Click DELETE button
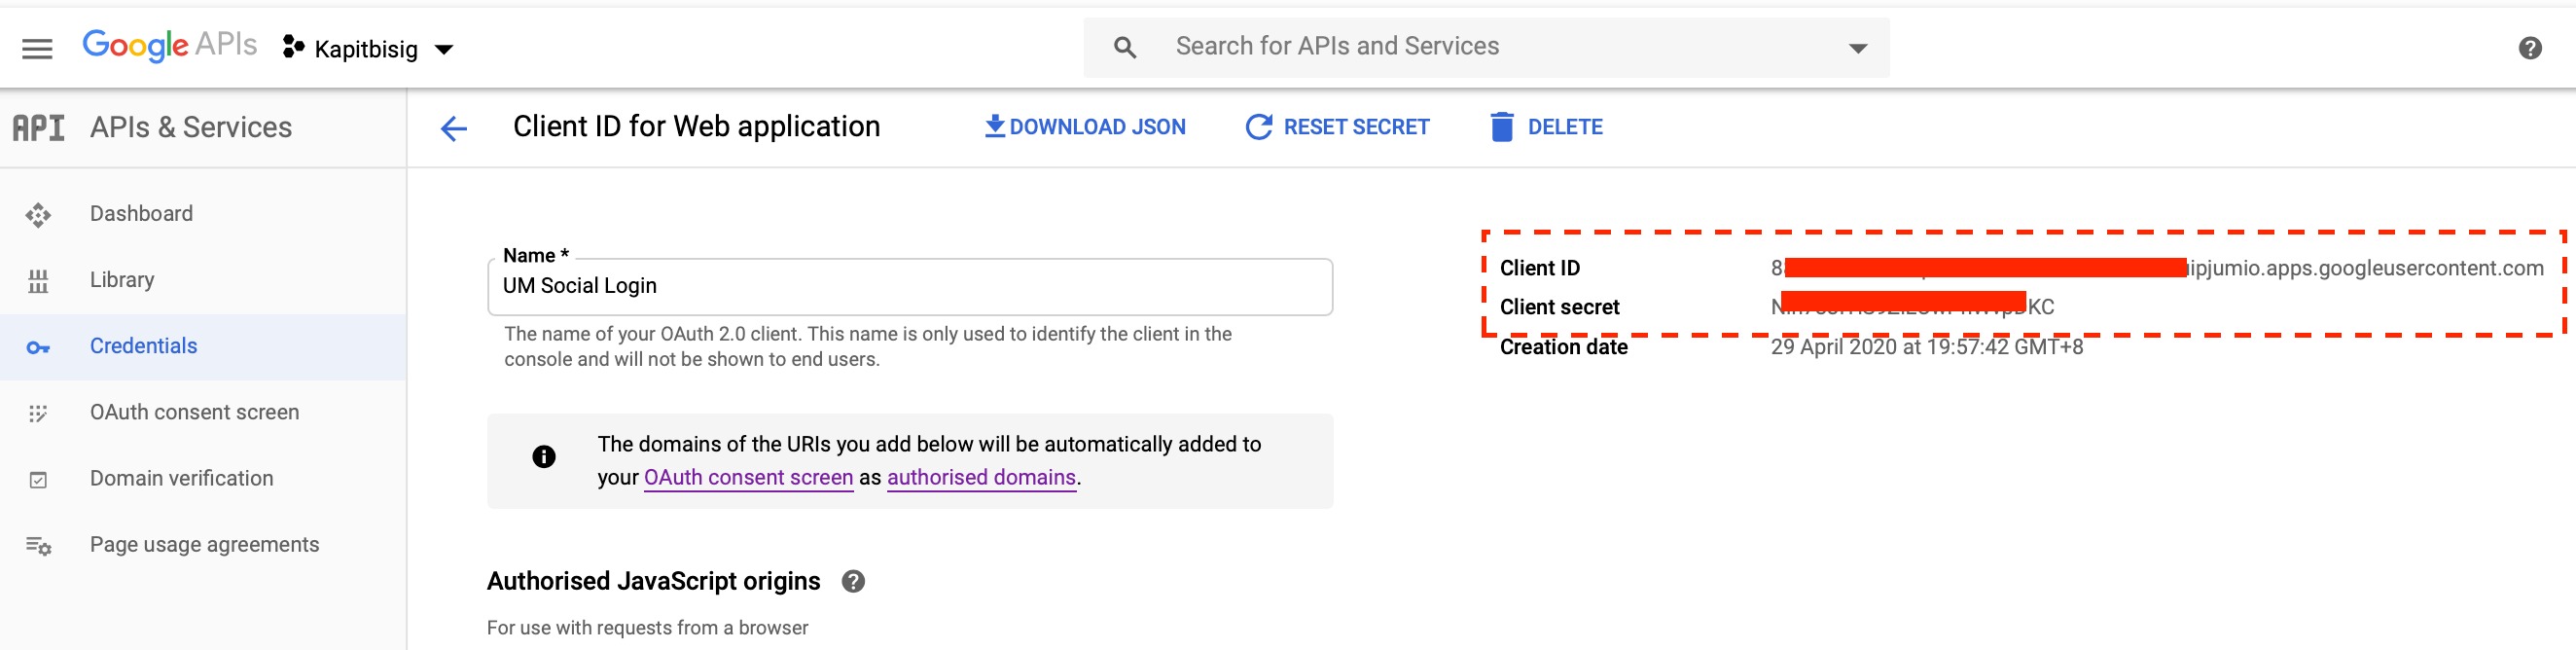The width and height of the screenshot is (2576, 650). click(x=1546, y=127)
